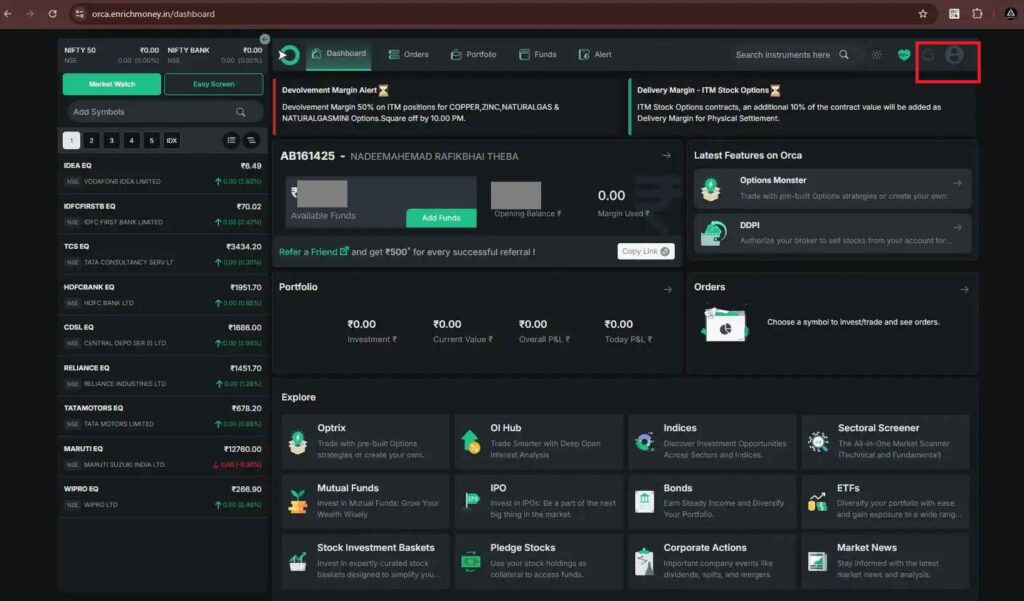Follow the Refer a Friend link
Viewport: 1024px width, 601px height.
313,252
